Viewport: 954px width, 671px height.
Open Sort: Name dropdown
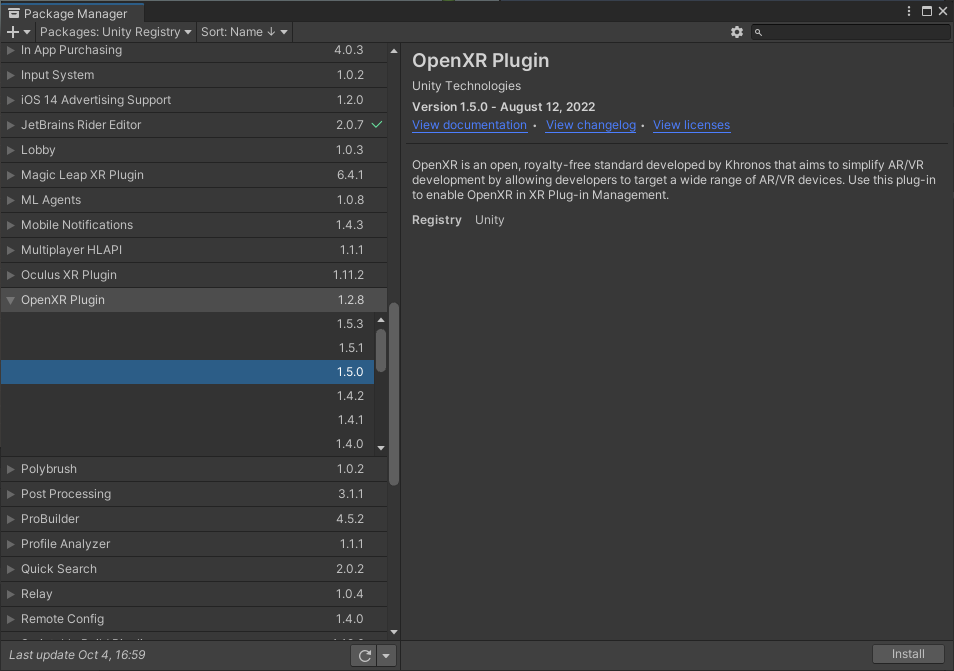point(244,32)
